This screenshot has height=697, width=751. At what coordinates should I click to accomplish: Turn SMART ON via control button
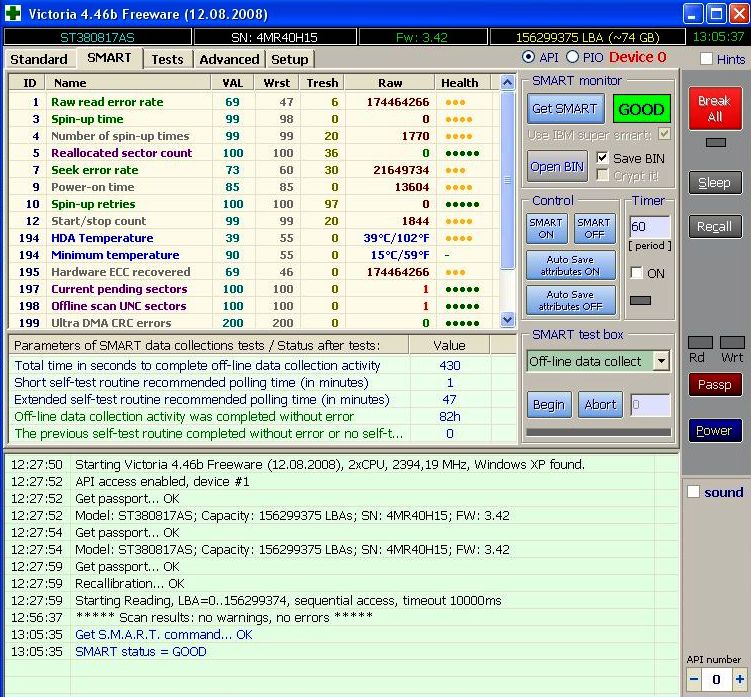tap(546, 229)
